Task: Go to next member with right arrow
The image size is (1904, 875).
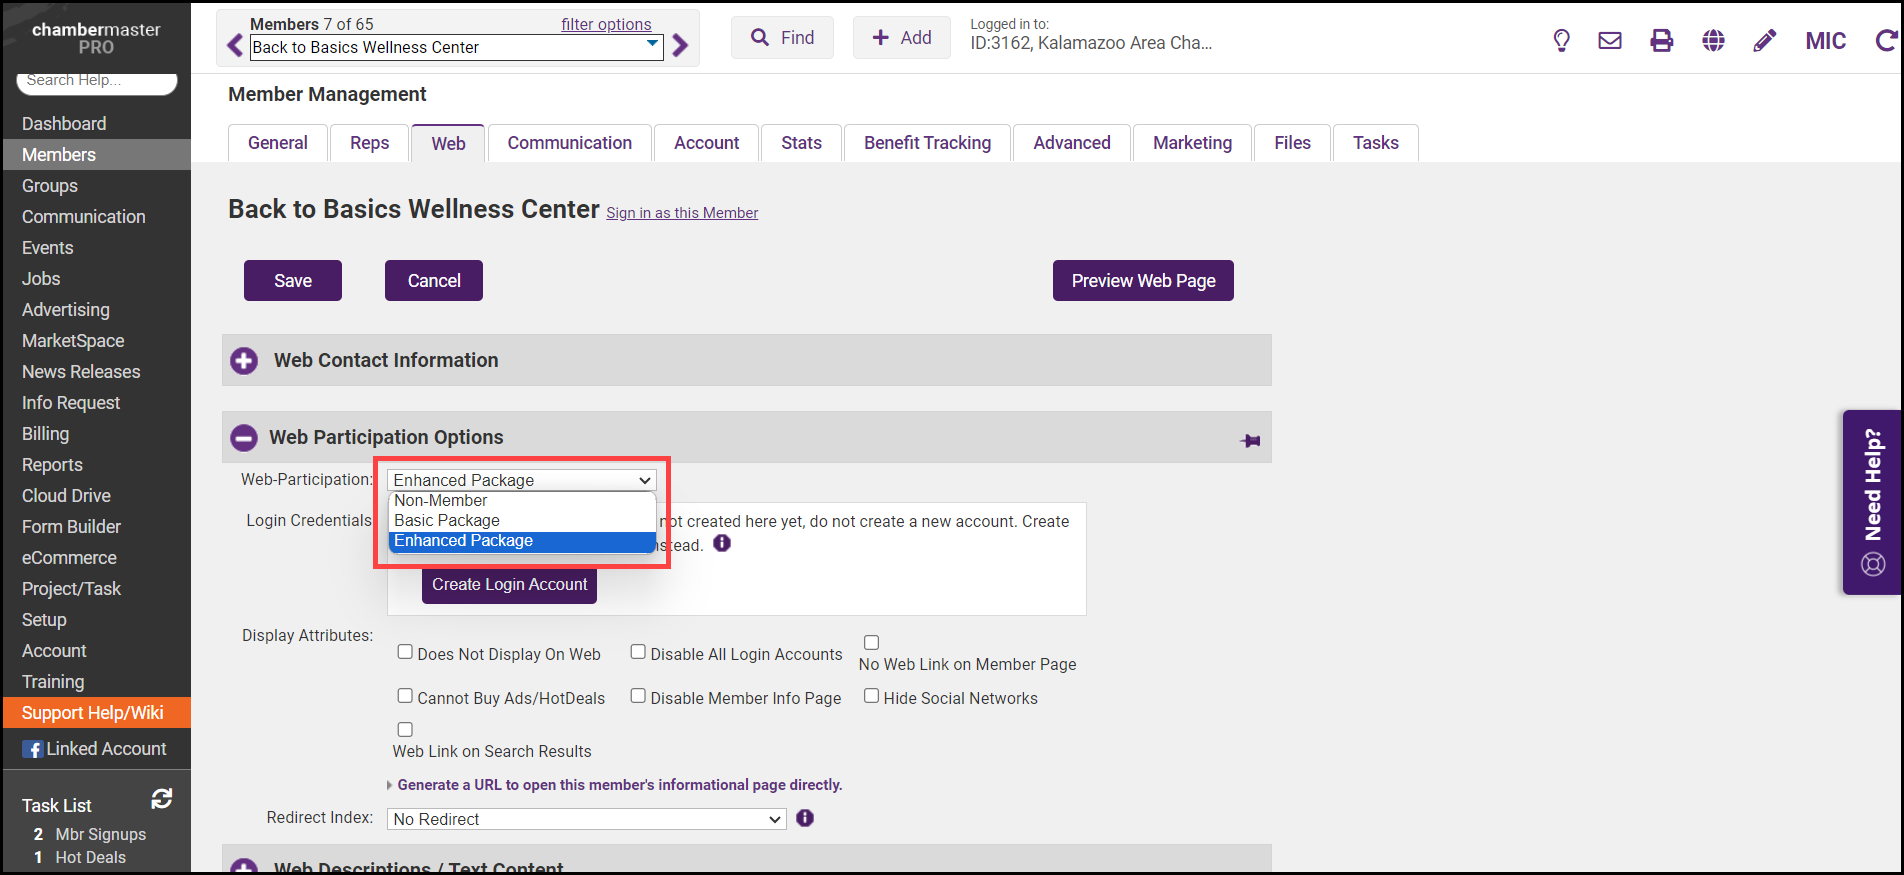Action: (681, 46)
